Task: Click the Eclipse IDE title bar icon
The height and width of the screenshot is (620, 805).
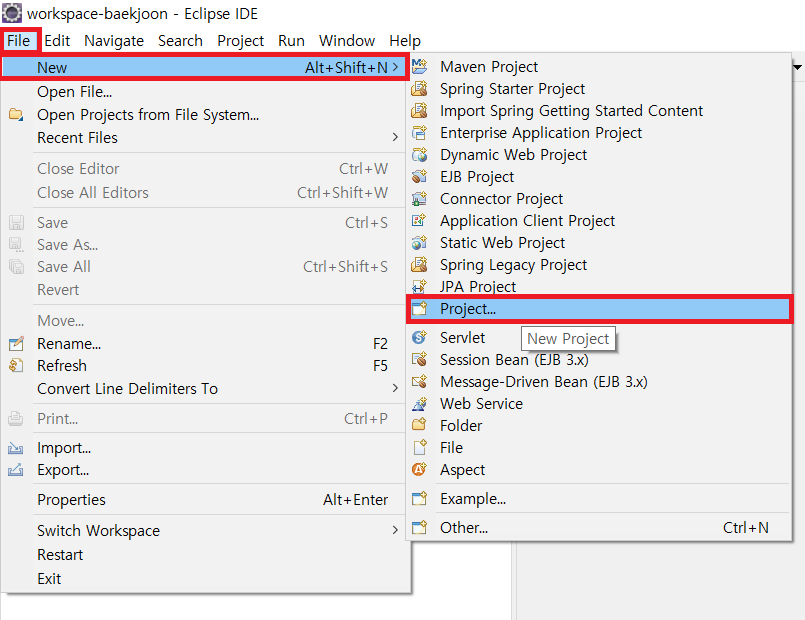Action: 12,13
